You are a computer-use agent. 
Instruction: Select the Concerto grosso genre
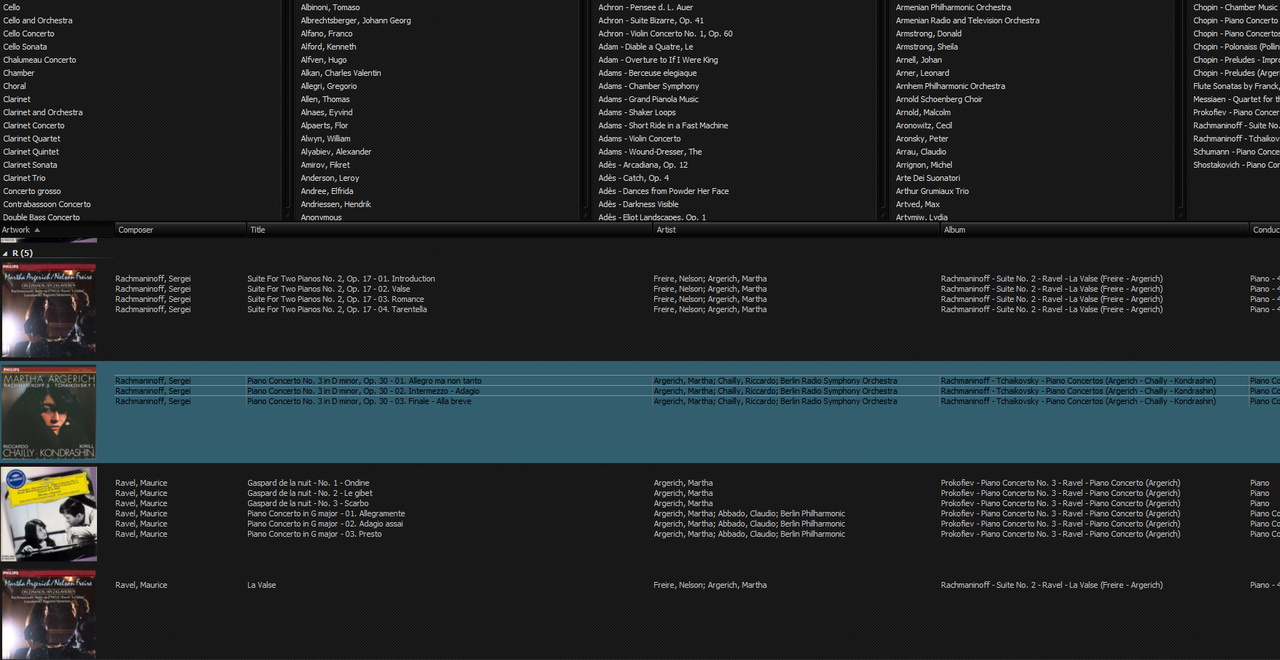click(32, 191)
